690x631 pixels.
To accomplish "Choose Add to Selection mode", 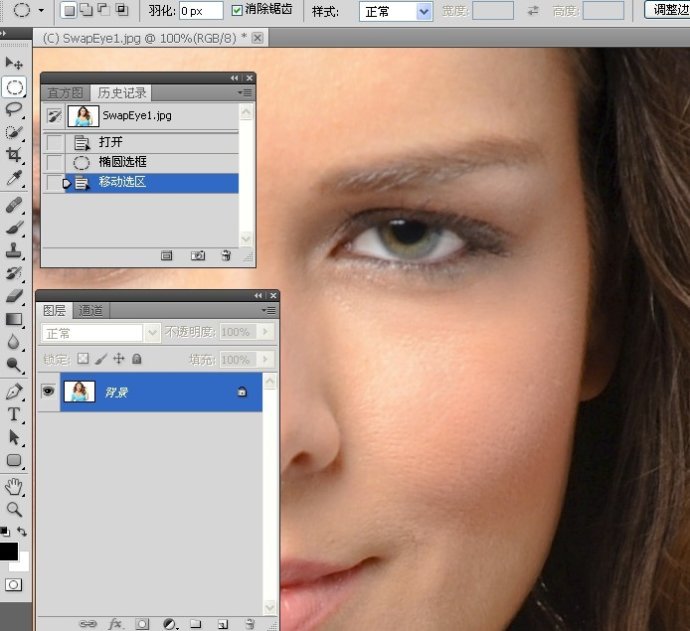I will point(86,11).
